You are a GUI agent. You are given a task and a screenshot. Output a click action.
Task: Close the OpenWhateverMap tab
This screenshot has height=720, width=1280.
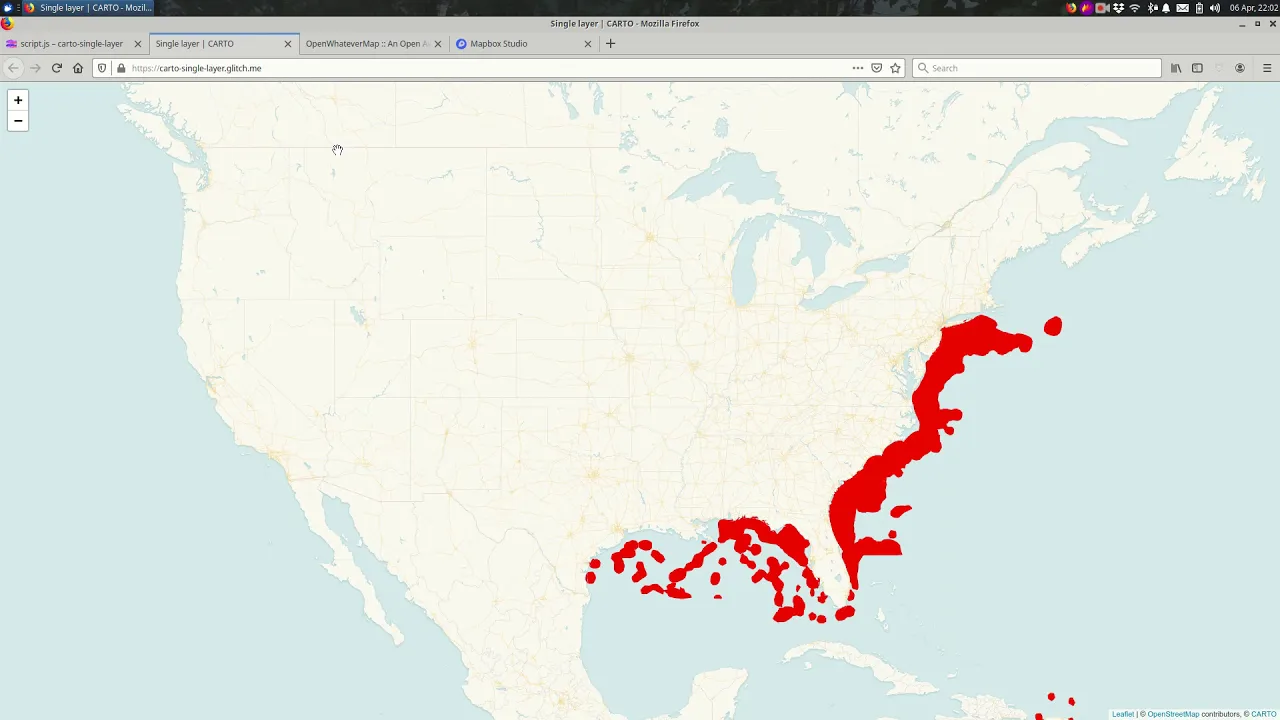point(438,44)
